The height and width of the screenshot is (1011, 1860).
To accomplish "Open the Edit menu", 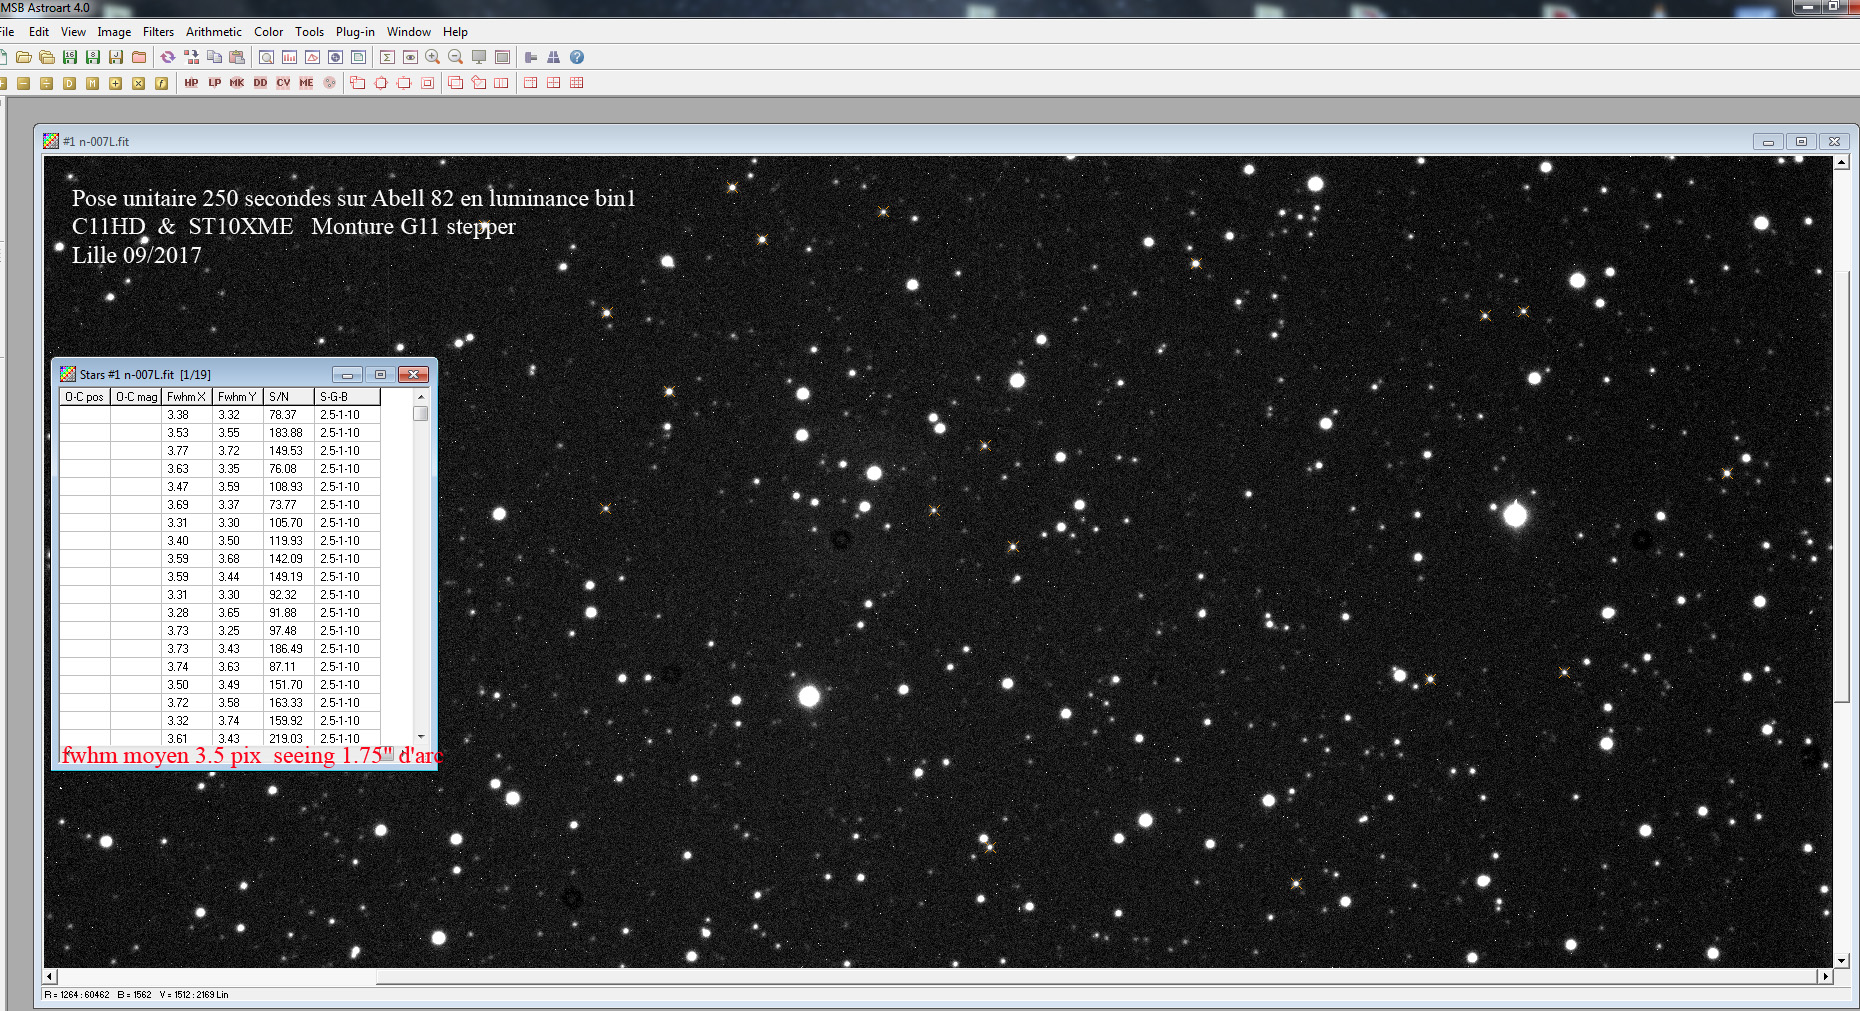I will (x=39, y=32).
